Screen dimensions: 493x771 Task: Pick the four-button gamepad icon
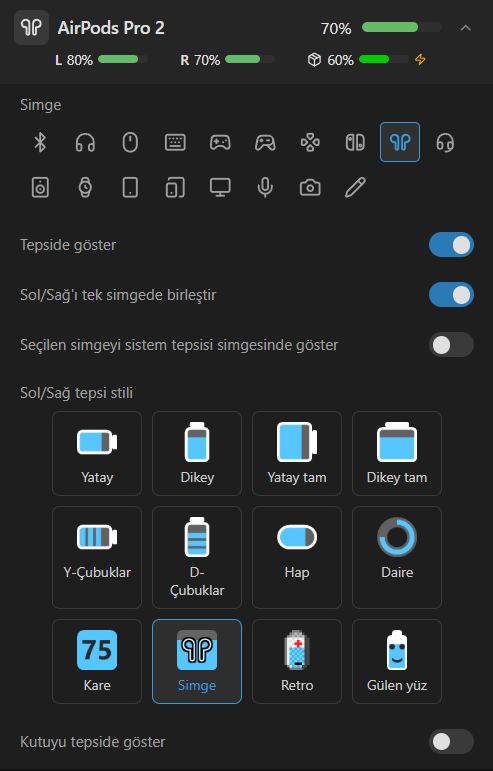(x=310, y=143)
